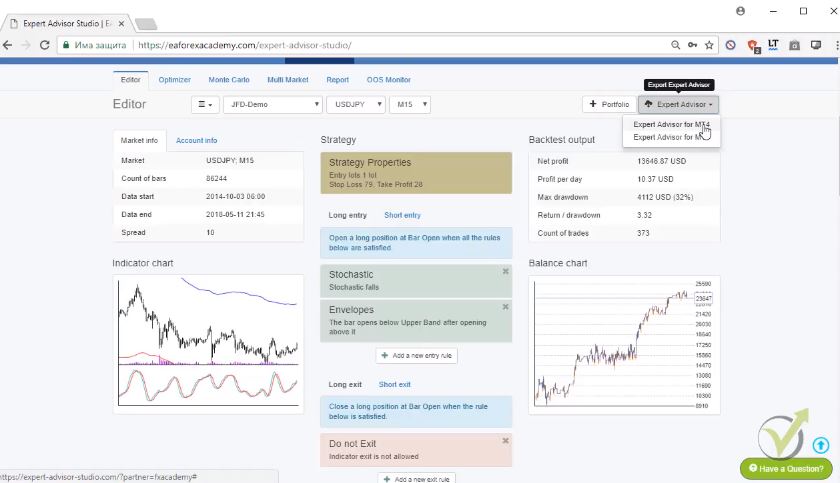Click the Spread value 10
Screen dimensions: 840x483
click(210, 232)
